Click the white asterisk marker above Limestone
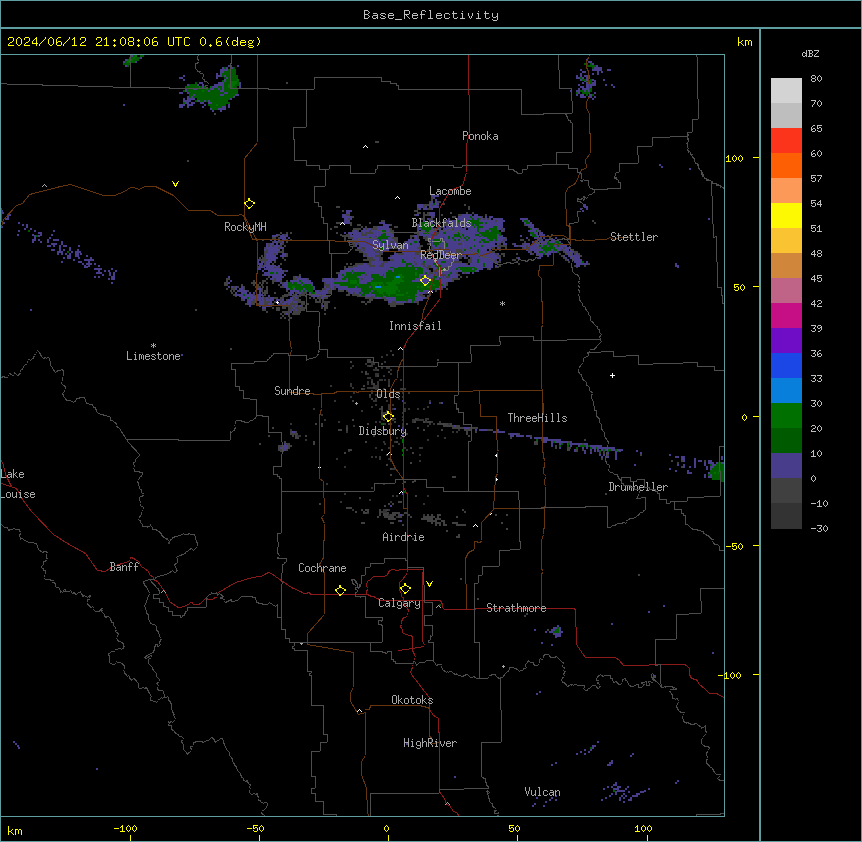 coord(153,346)
